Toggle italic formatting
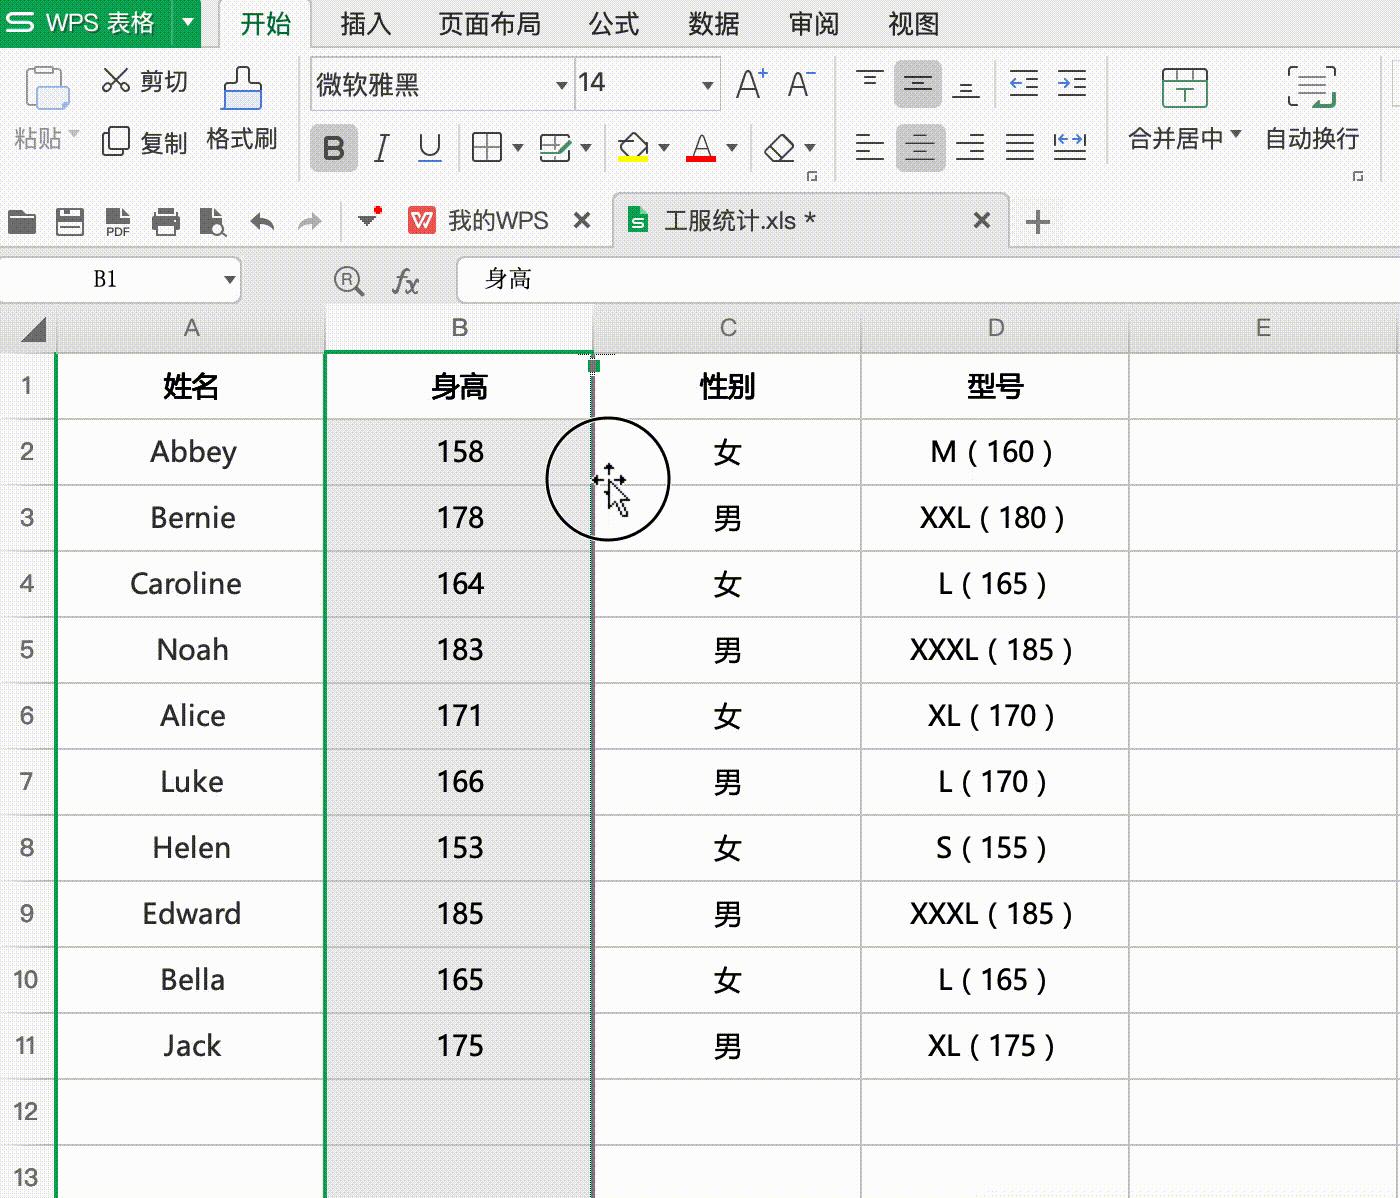1400x1198 pixels. 381,147
